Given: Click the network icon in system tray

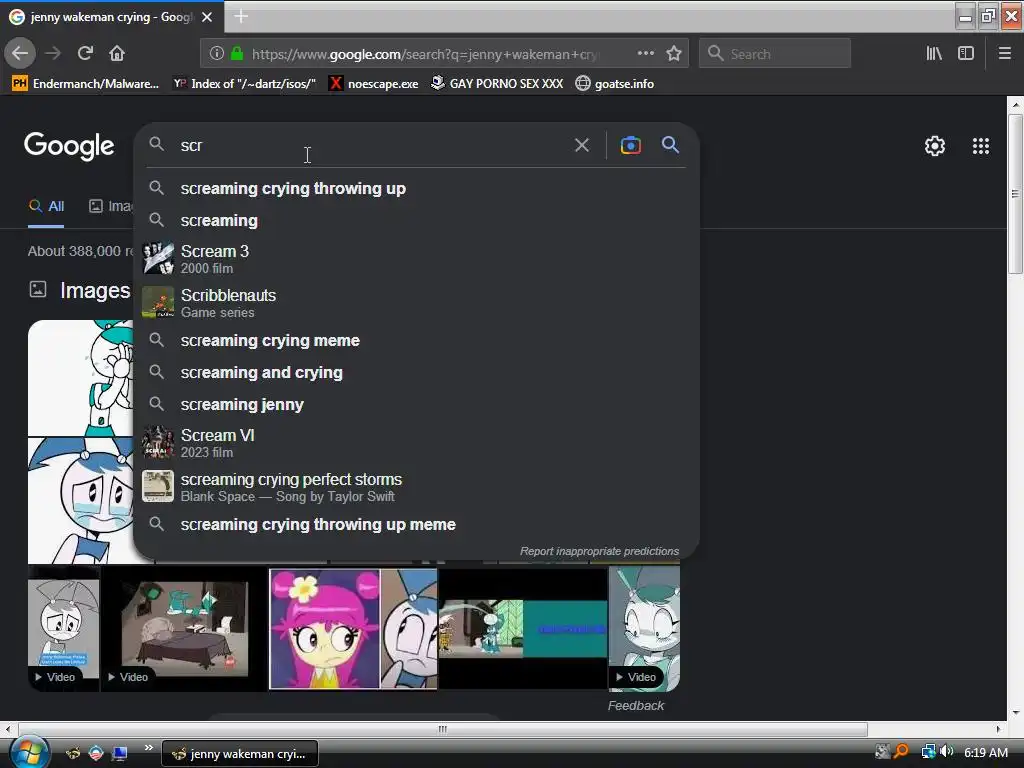Looking at the screenshot, I should point(928,752).
